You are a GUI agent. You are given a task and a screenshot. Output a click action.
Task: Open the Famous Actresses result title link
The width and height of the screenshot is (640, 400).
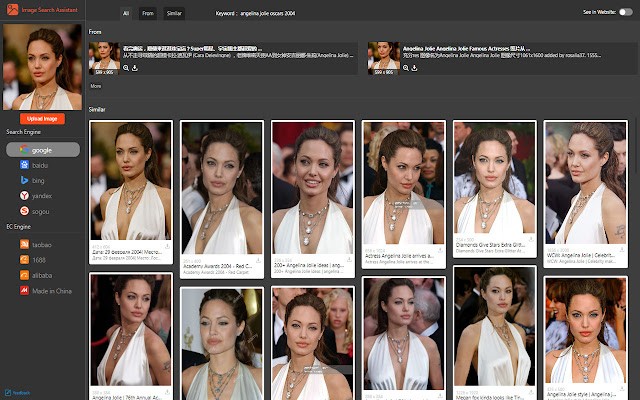466,48
